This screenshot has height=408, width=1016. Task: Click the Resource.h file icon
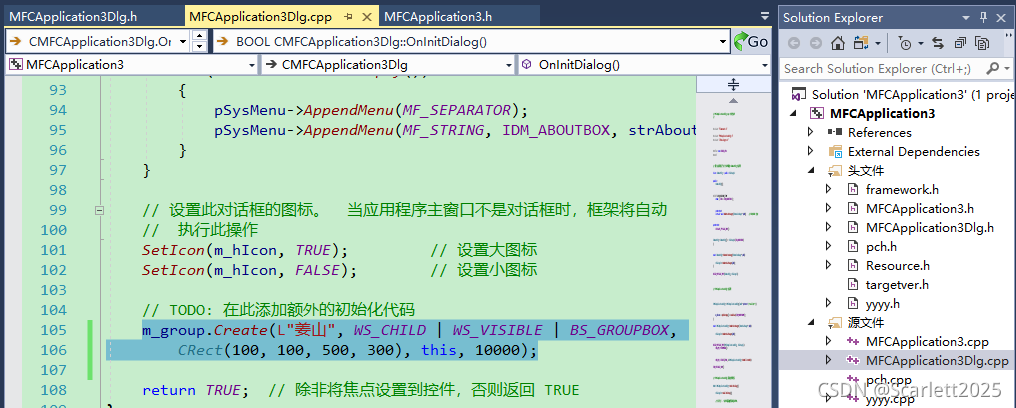click(x=853, y=266)
